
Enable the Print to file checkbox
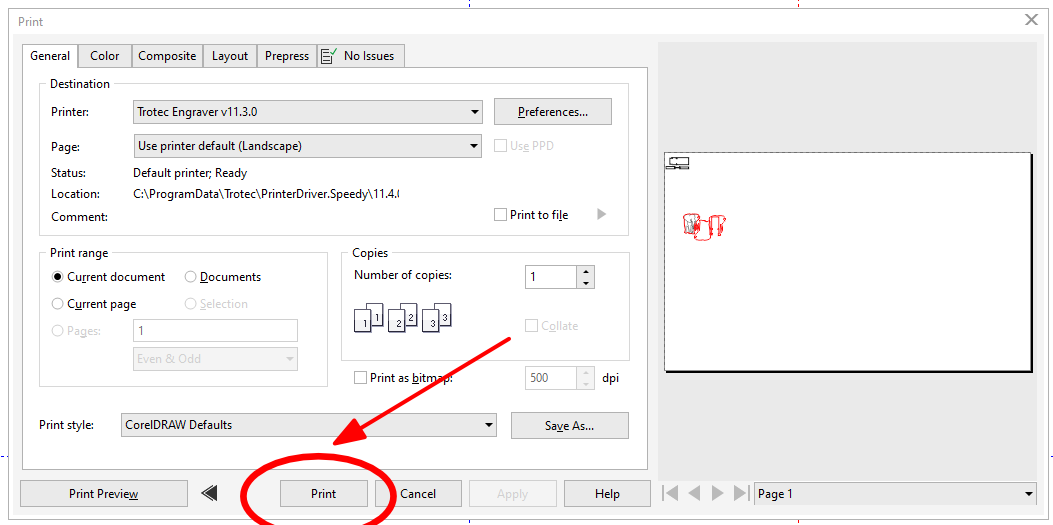(x=500, y=215)
